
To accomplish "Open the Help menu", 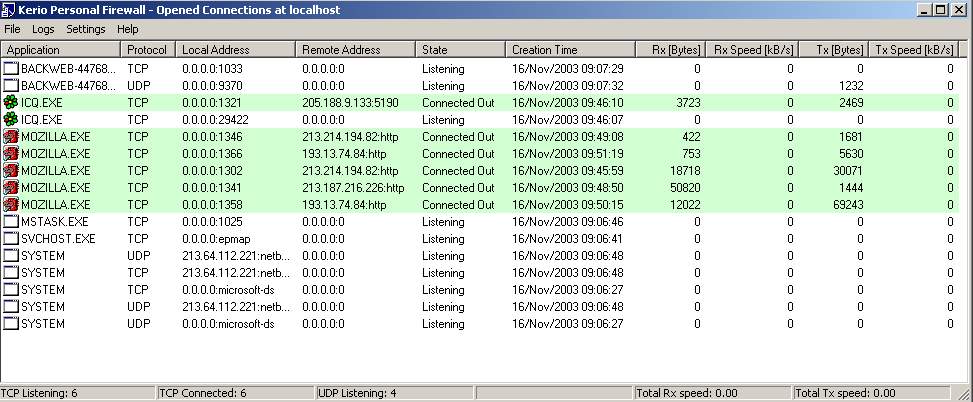I will coord(128,29).
